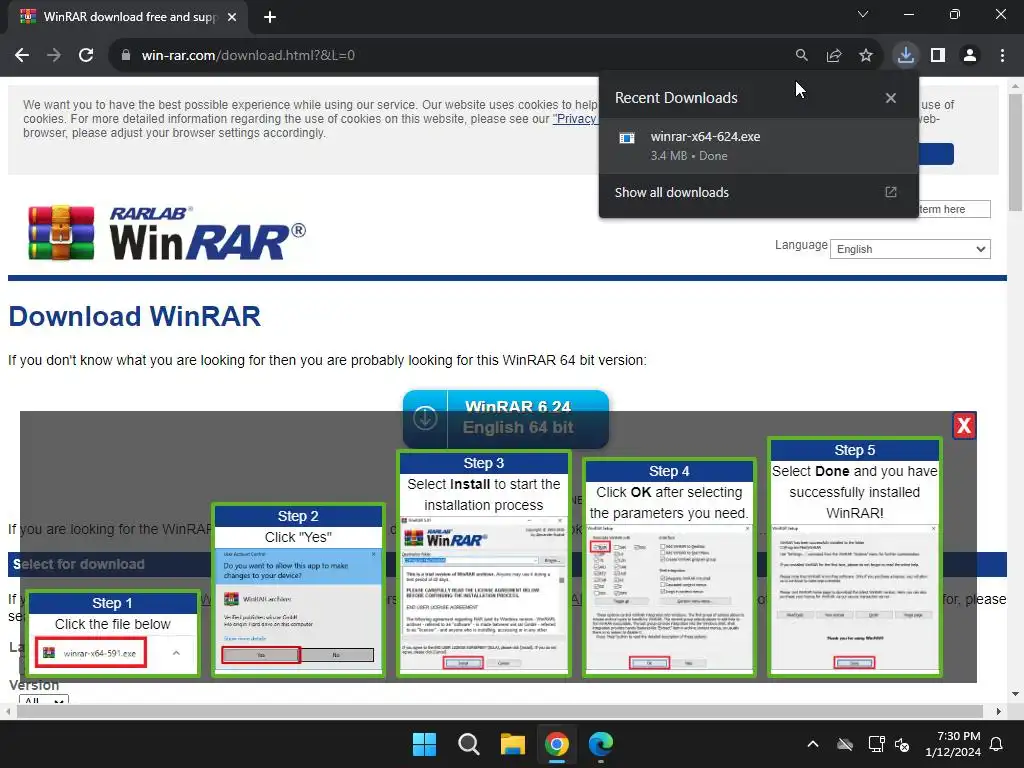Open the Chrome side panel
Viewport: 1024px width, 768px height.
click(938, 56)
